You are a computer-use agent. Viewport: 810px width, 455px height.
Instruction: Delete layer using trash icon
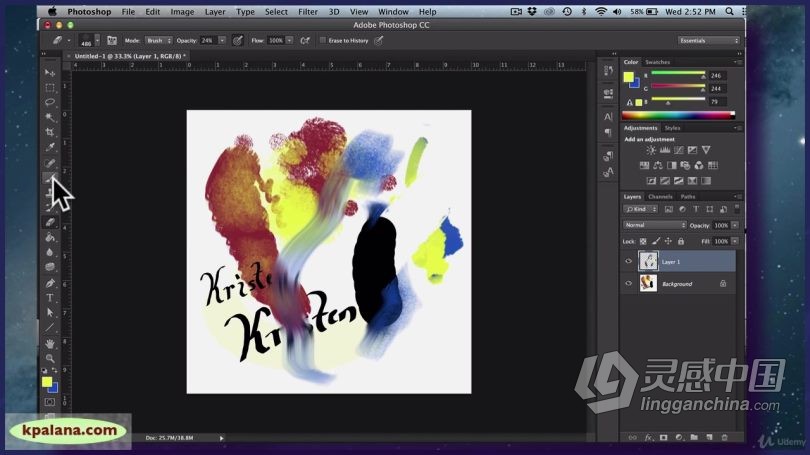coord(724,437)
